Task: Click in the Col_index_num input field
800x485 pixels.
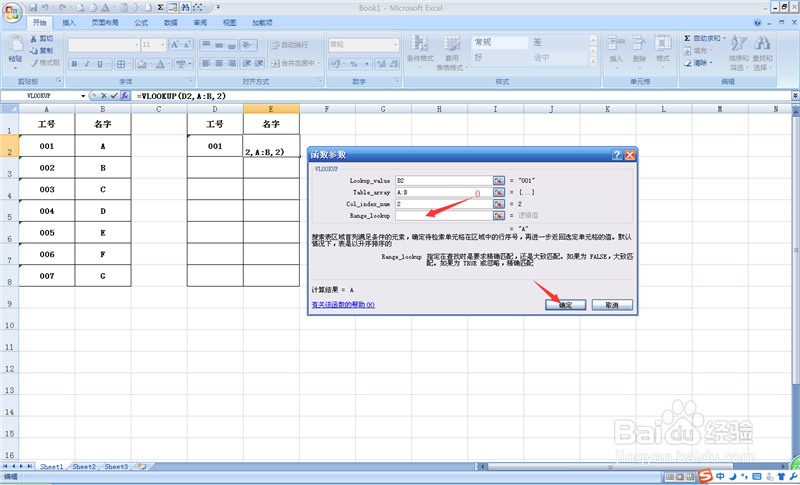Action: pos(444,204)
